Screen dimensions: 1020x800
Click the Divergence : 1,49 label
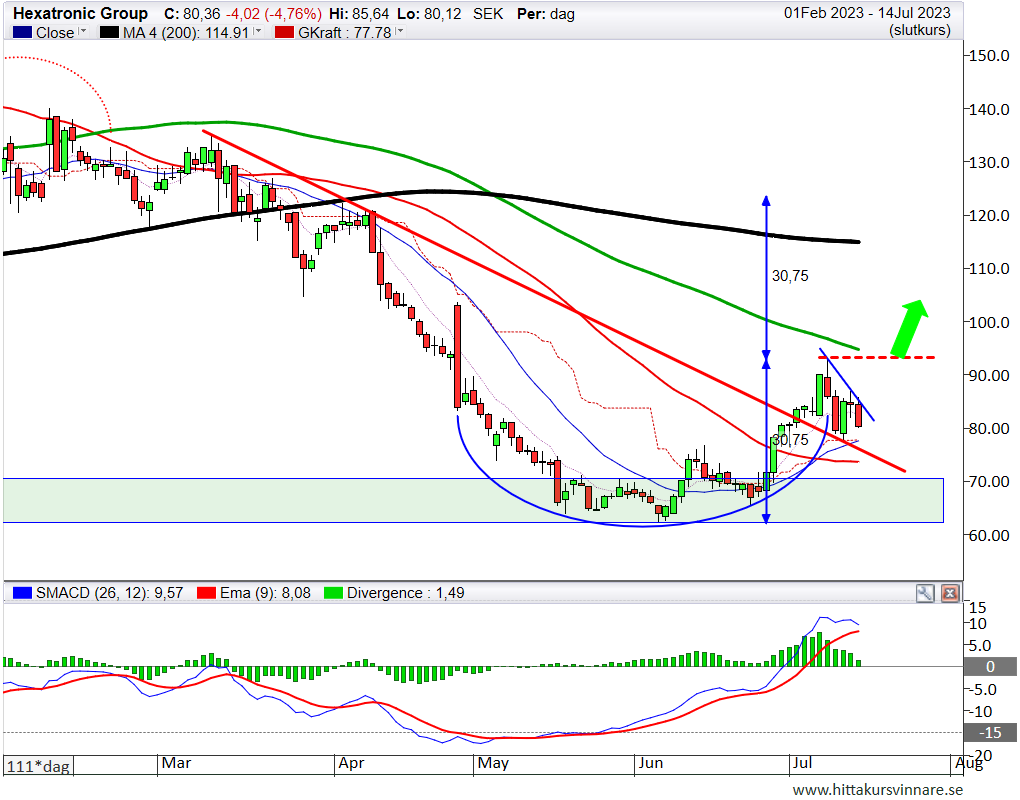tap(406, 593)
